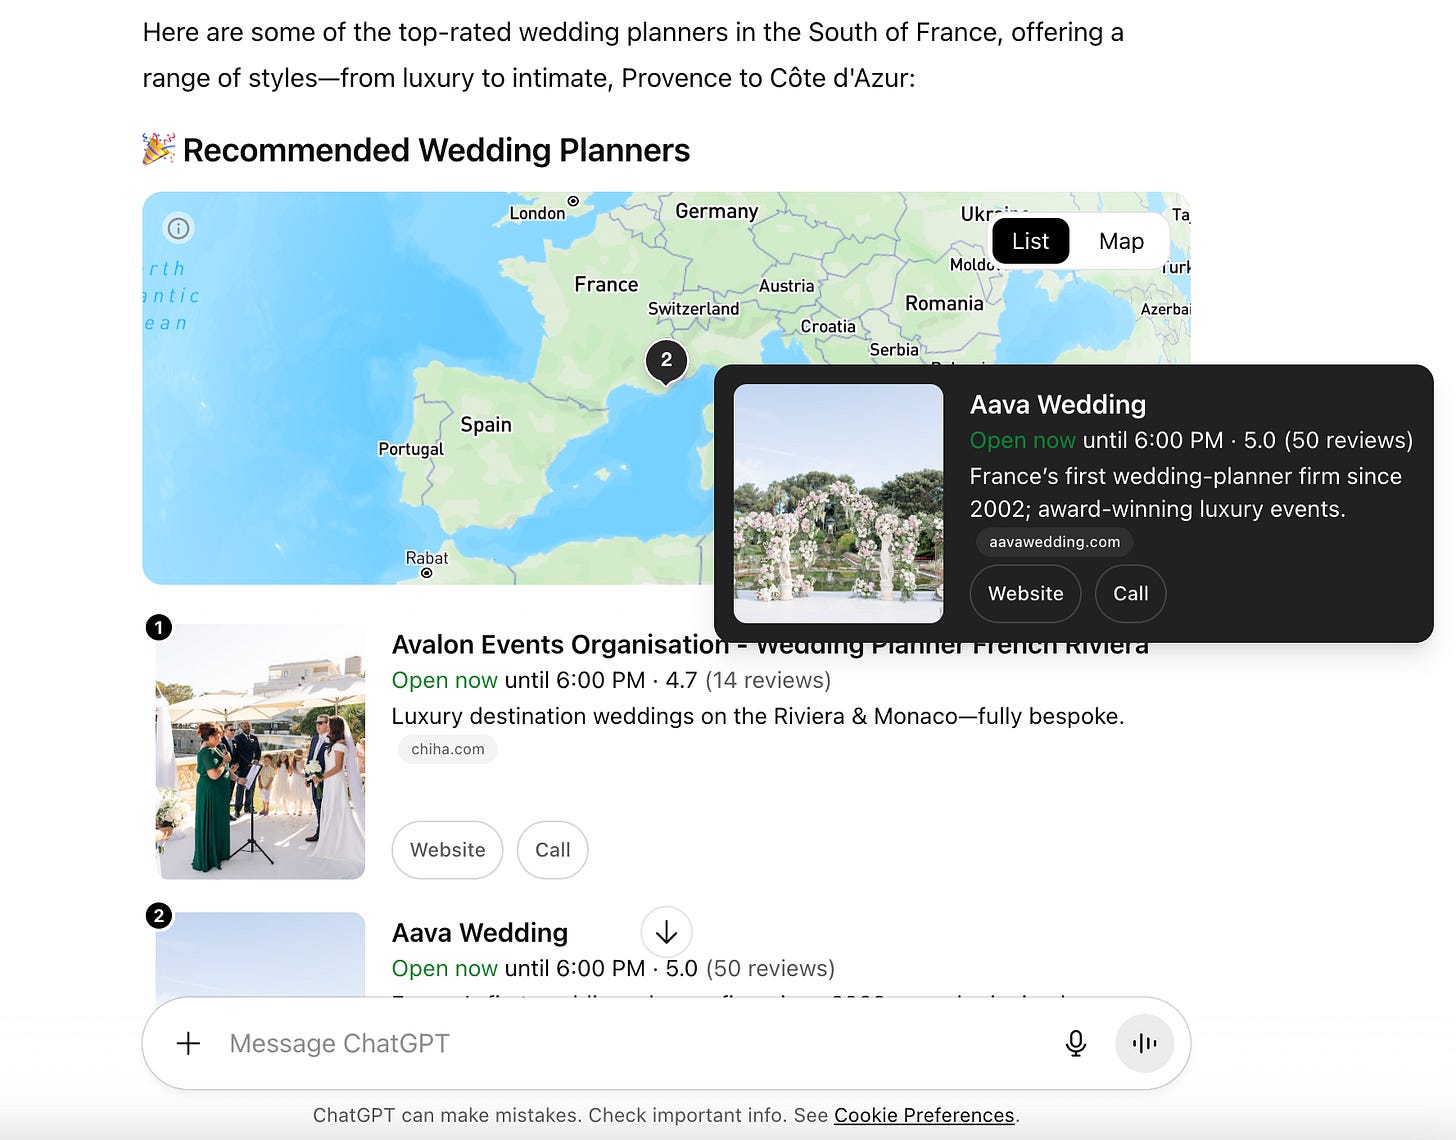The height and width of the screenshot is (1140, 1456).
Task: Click Call for Avalon Events Organisation
Action: tap(552, 850)
